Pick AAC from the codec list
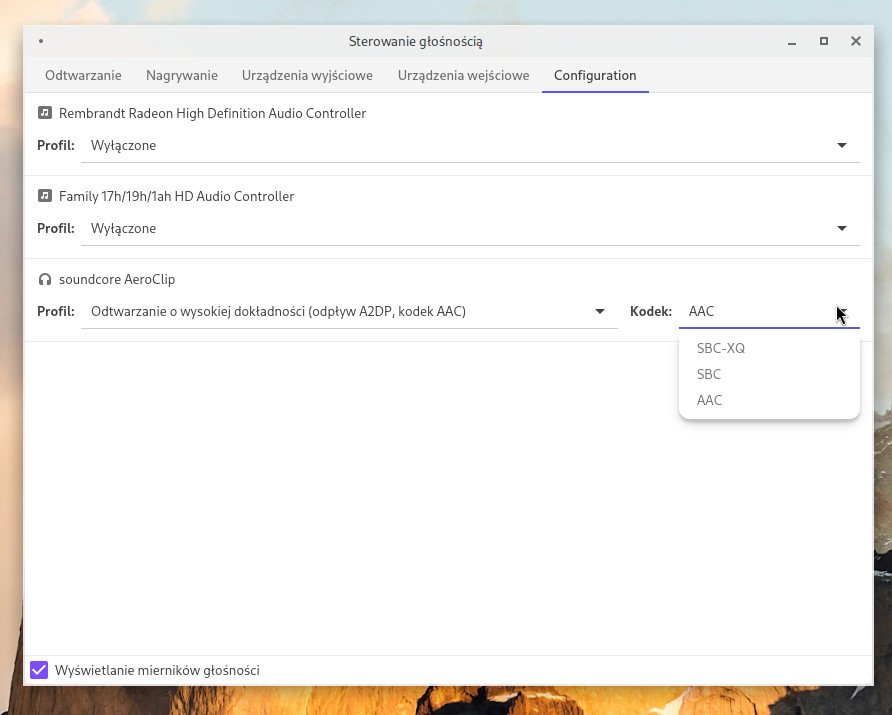The height and width of the screenshot is (715, 892). pos(769,400)
